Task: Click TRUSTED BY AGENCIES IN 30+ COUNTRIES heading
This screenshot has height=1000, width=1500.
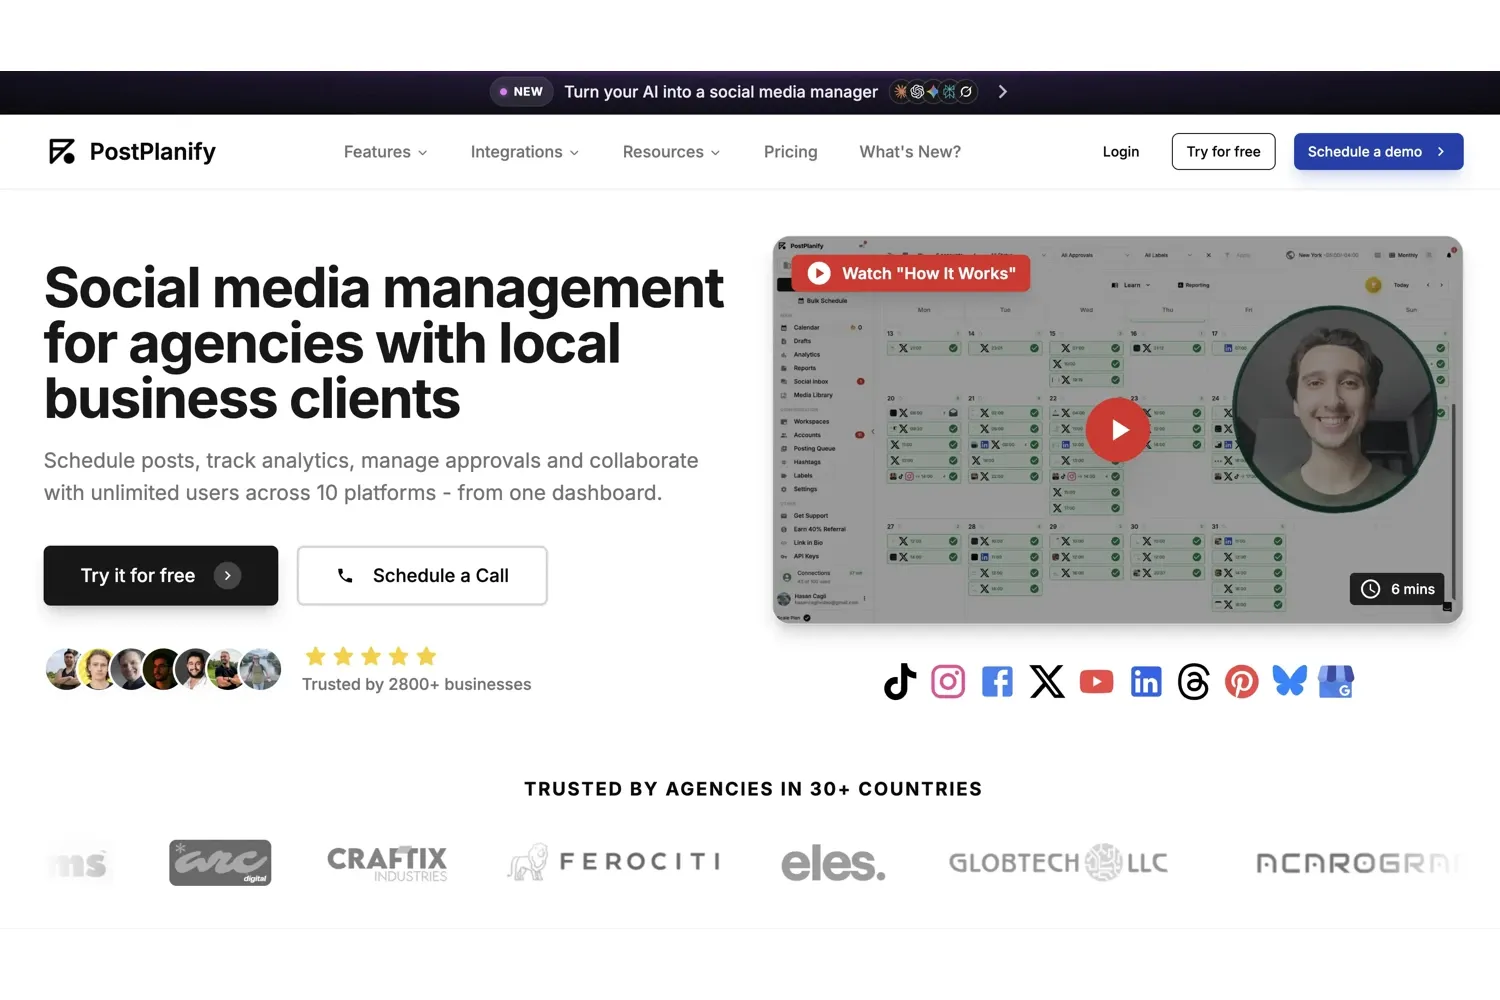Action: (x=753, y=789)
